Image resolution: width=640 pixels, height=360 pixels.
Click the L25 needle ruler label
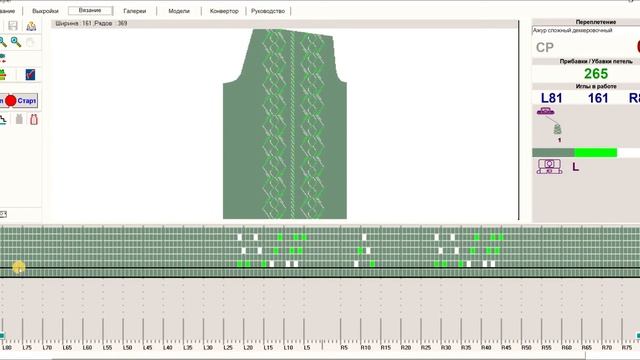(228, 348)
